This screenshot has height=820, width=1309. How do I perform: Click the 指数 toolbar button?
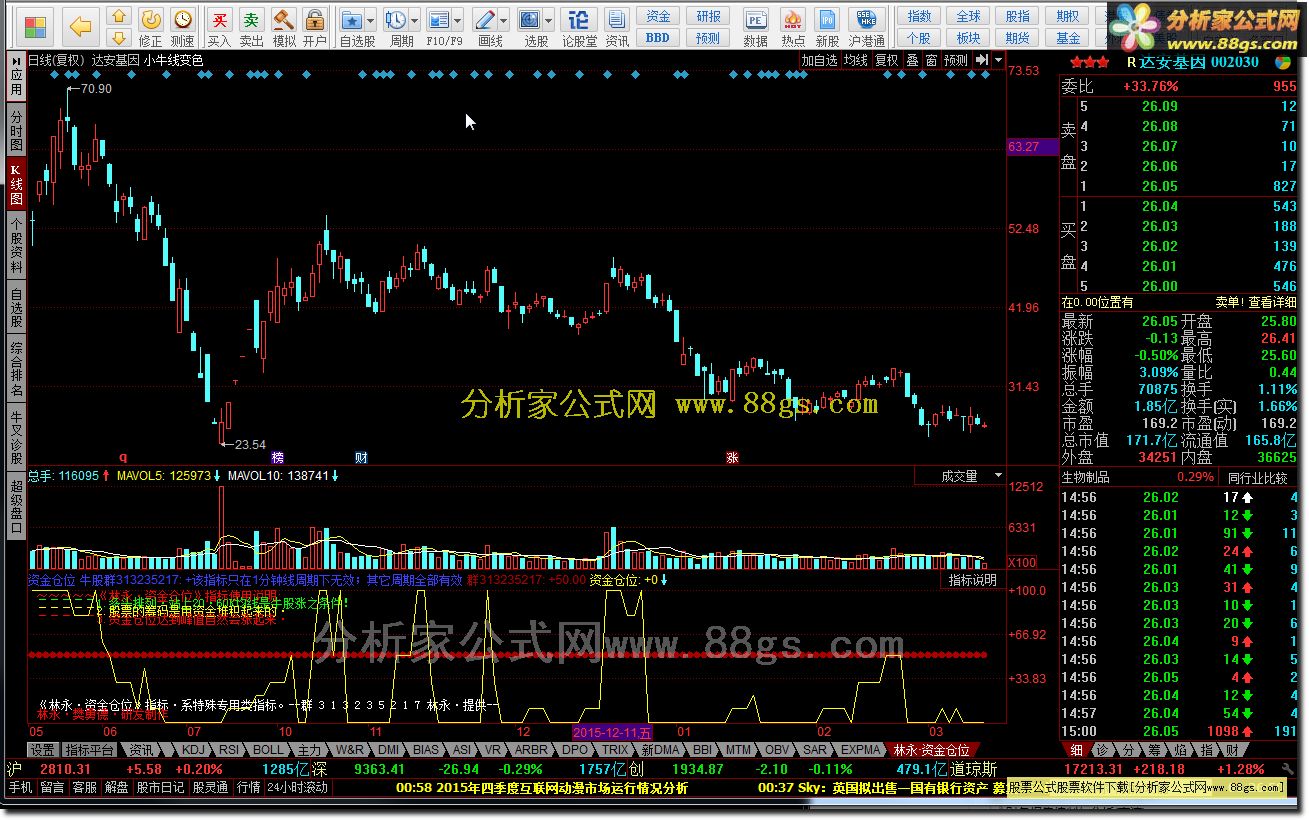(x=919, y=17)
